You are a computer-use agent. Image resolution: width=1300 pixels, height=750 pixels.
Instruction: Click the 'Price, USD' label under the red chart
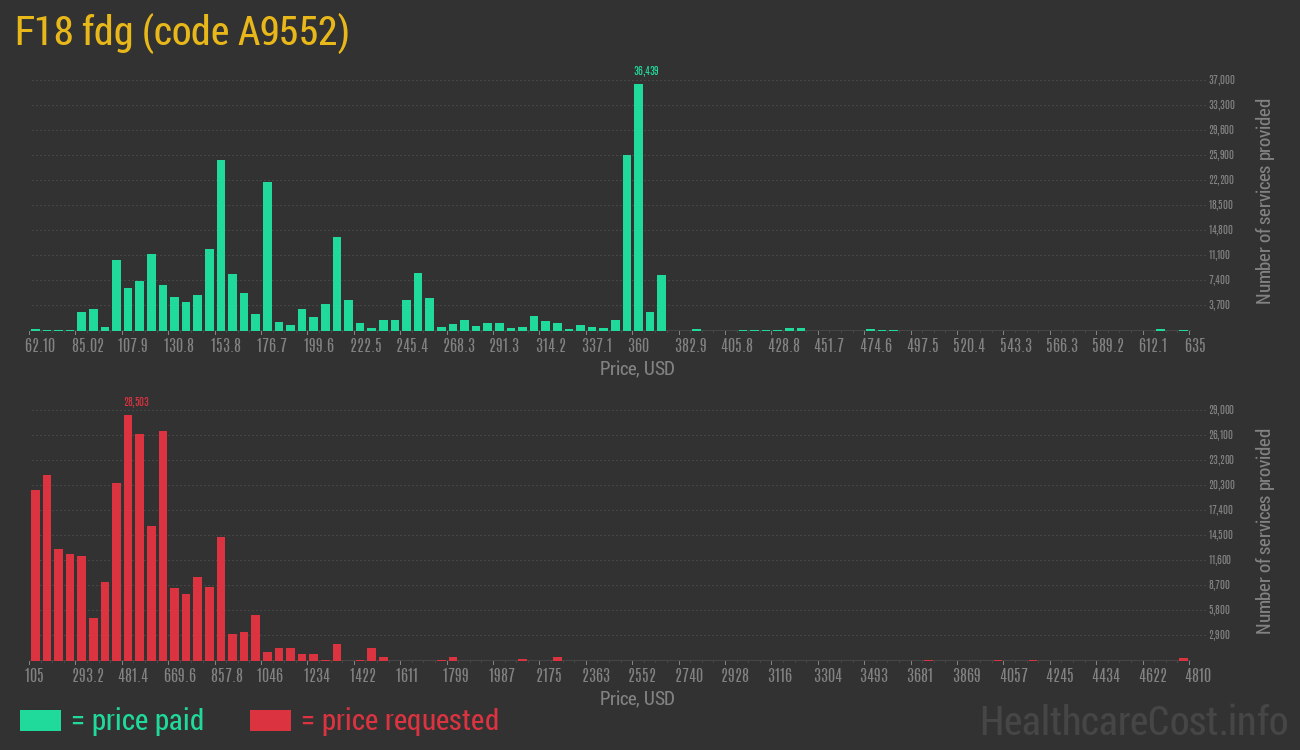pos(637,699)
